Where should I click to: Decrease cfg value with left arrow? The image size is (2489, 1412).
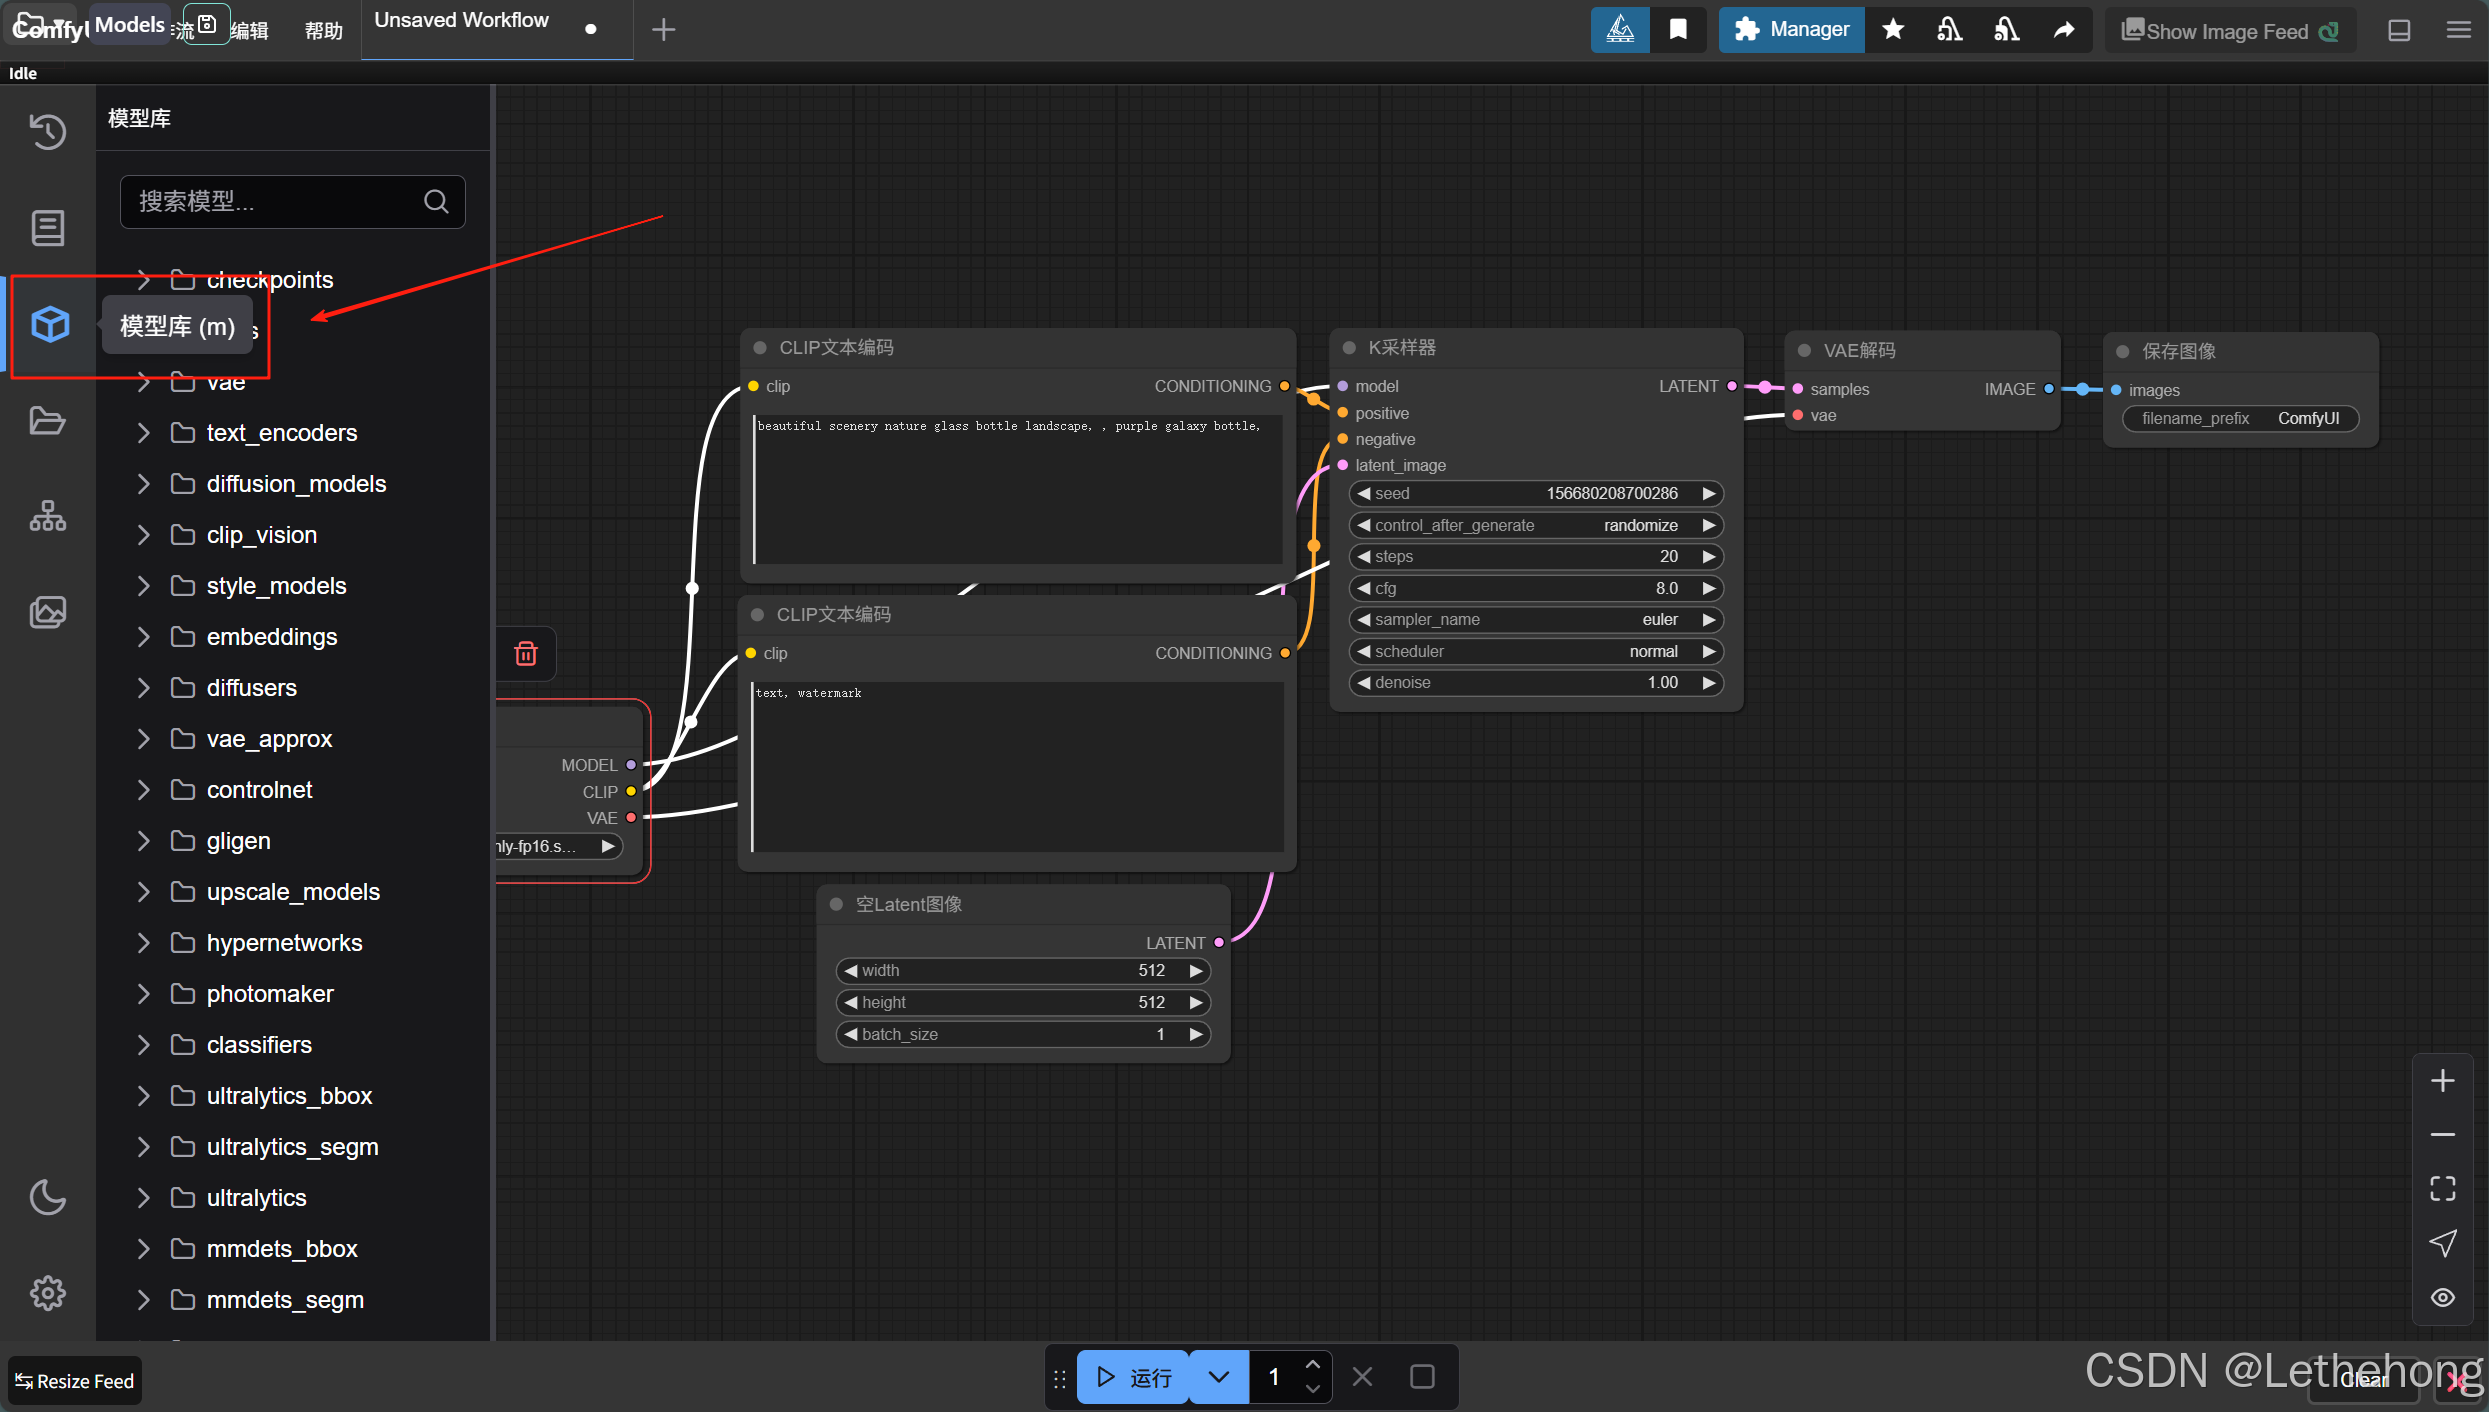pos(1362,588)
